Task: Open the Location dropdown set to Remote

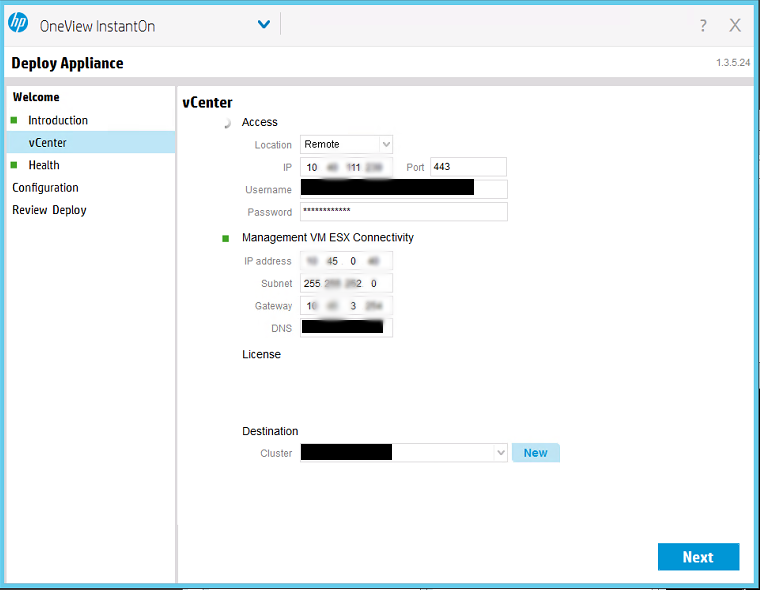Action: click(346, 144)
